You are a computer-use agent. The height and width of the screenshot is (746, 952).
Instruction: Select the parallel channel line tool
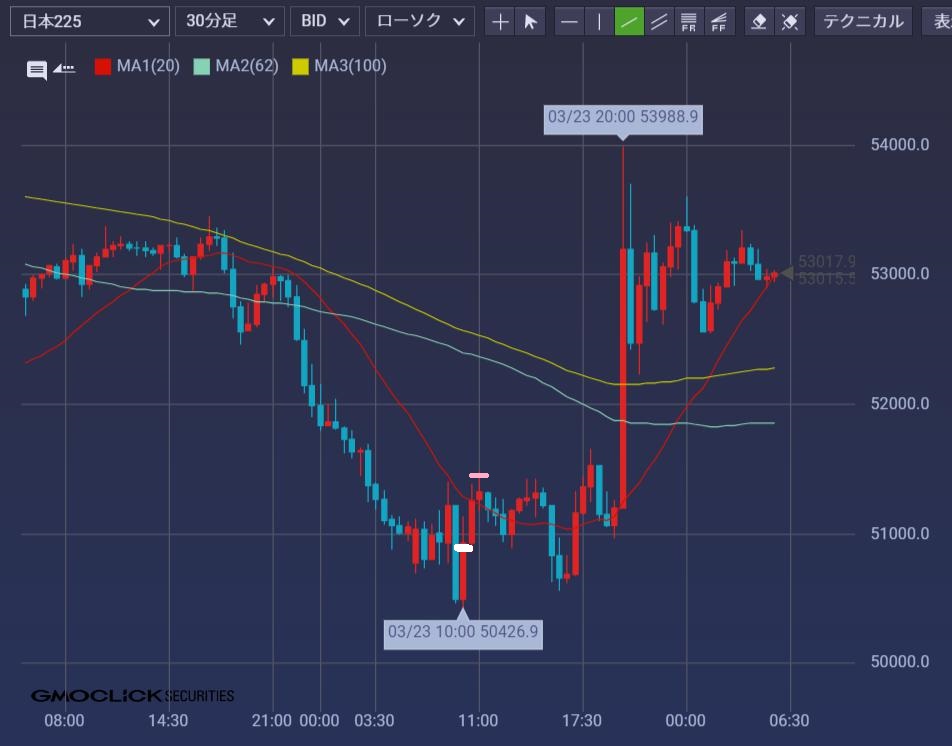[659, 21]
